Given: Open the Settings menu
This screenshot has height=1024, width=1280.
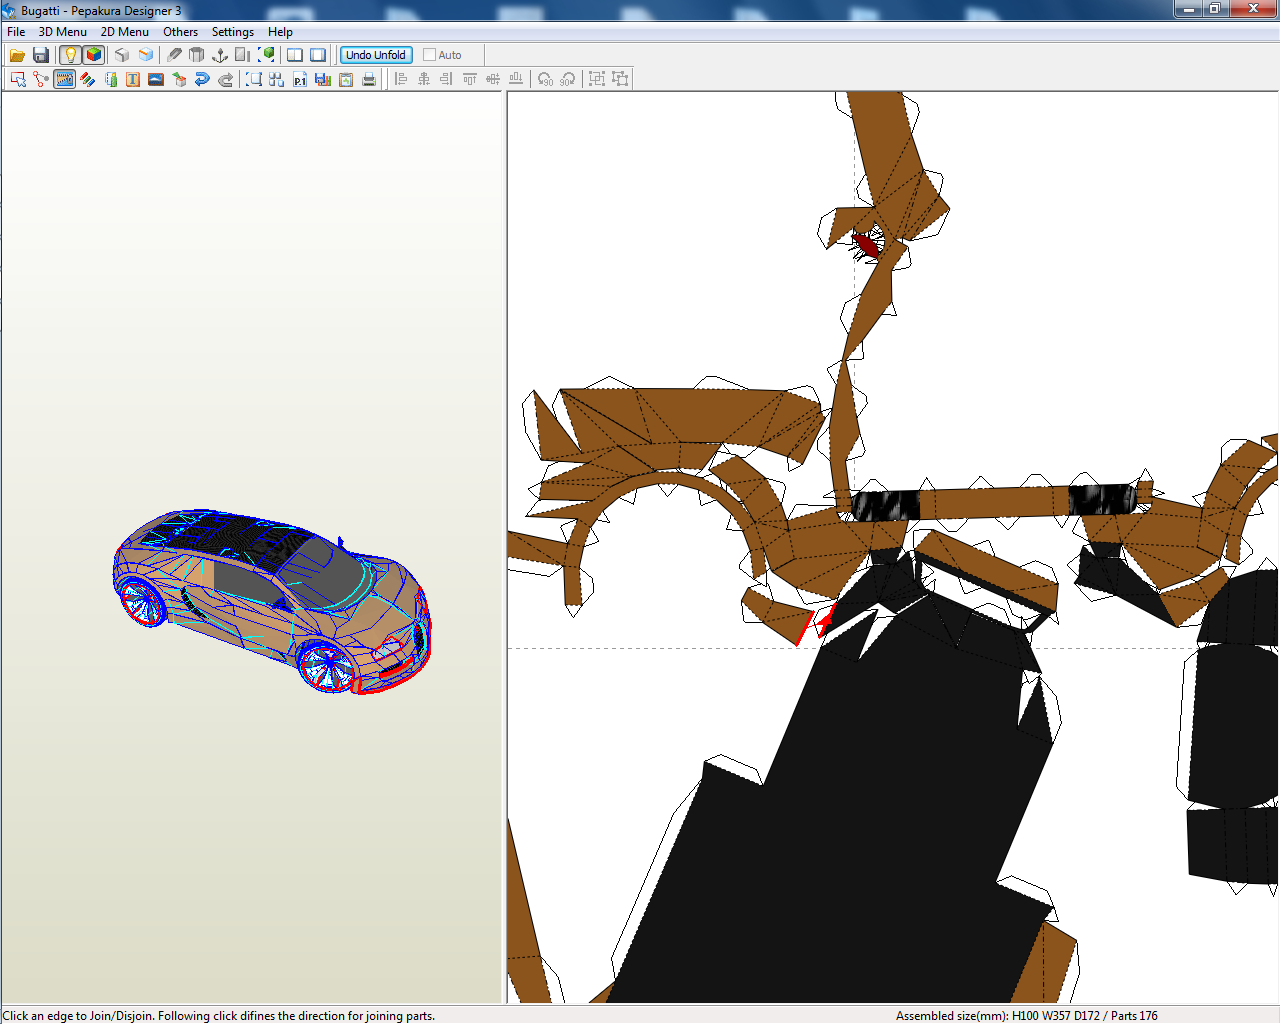Looking at the screenshot, I should click(232, 31).
